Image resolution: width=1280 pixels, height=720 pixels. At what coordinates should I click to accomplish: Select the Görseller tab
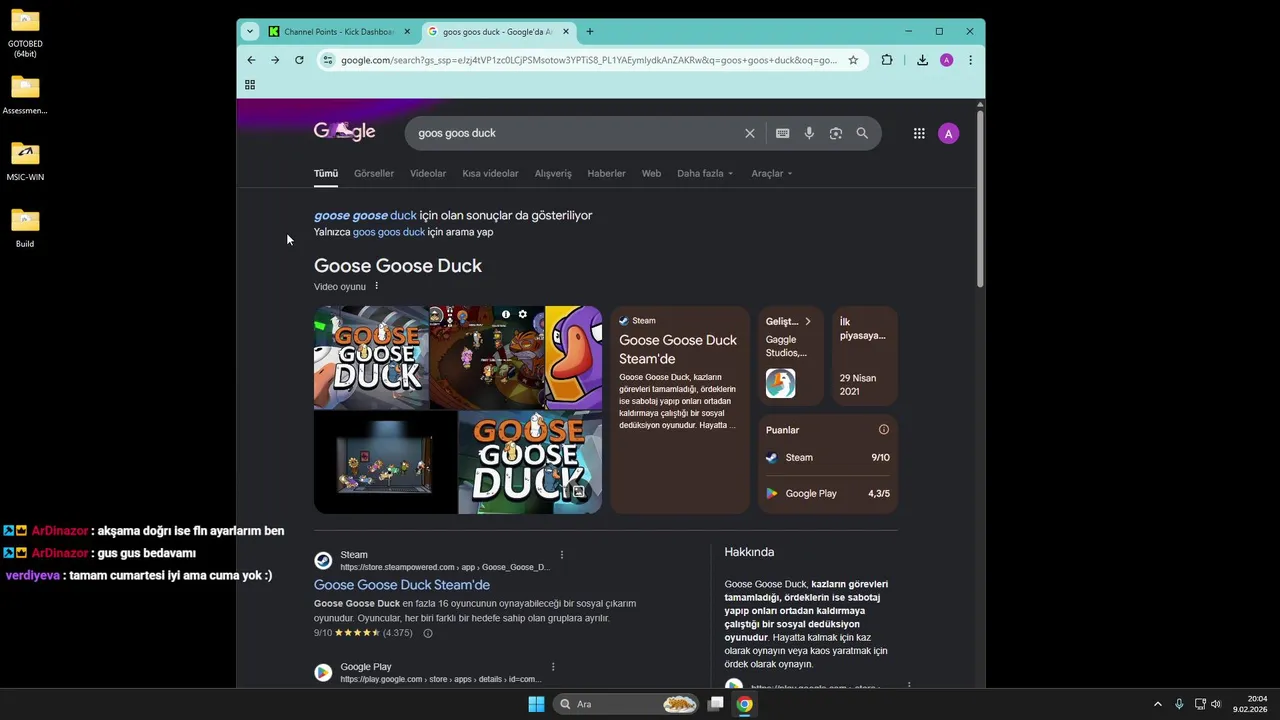tap(374, 173)
